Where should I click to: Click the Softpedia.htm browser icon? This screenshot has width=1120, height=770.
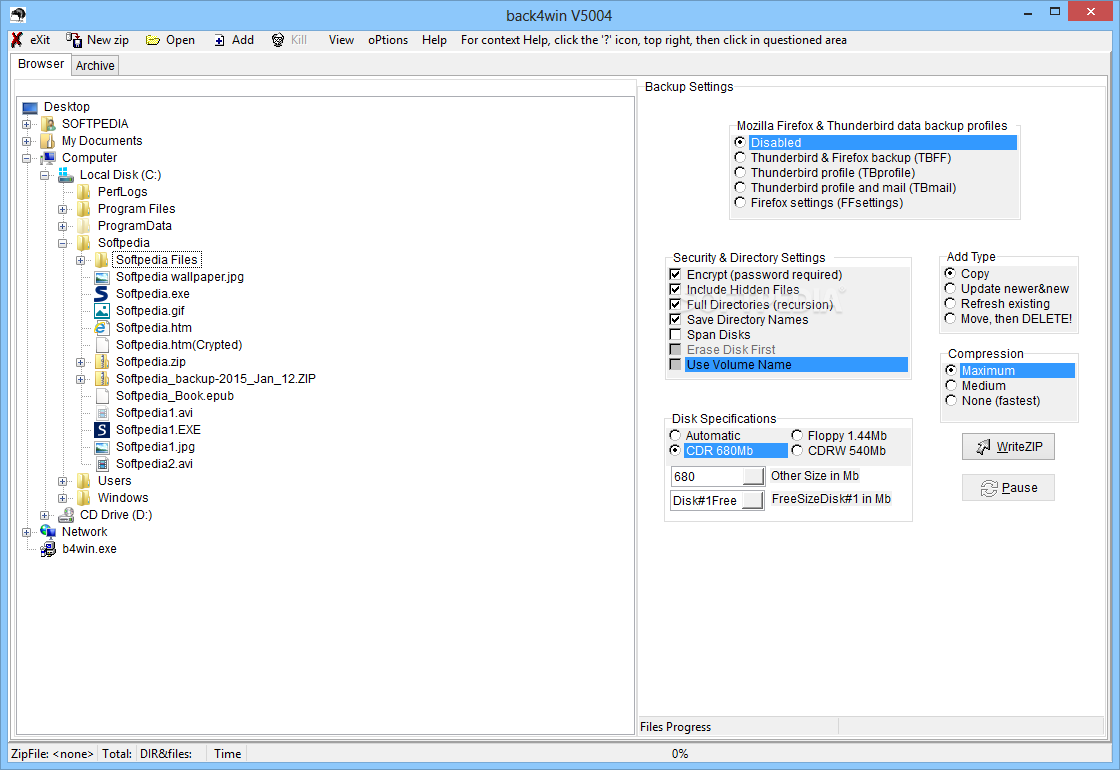click(102, 328)
